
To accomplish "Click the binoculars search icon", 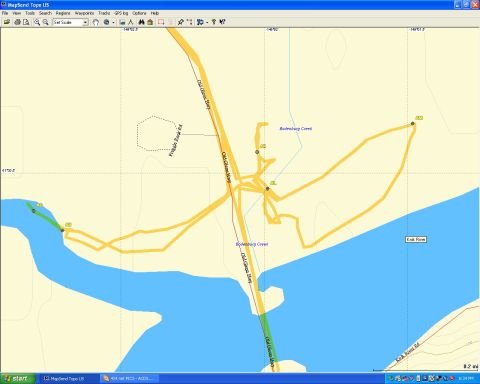I will (x=142, y=22).
